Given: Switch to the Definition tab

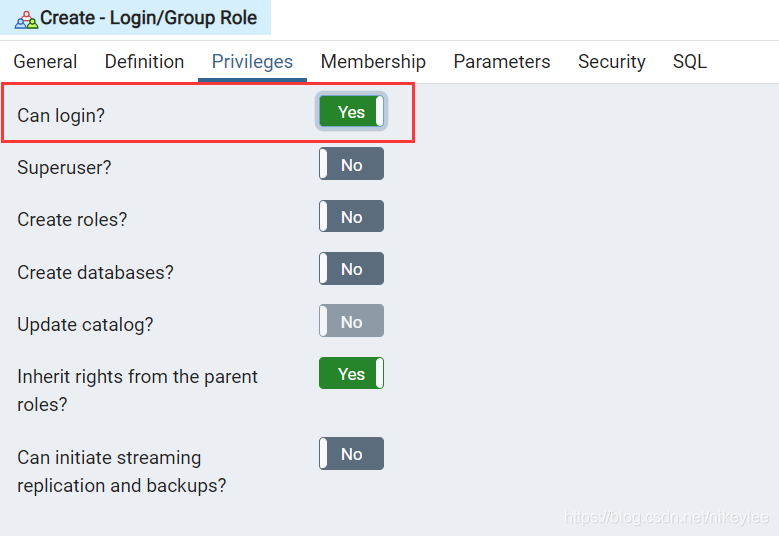Looking at the screenshot, I should [145, 62].
